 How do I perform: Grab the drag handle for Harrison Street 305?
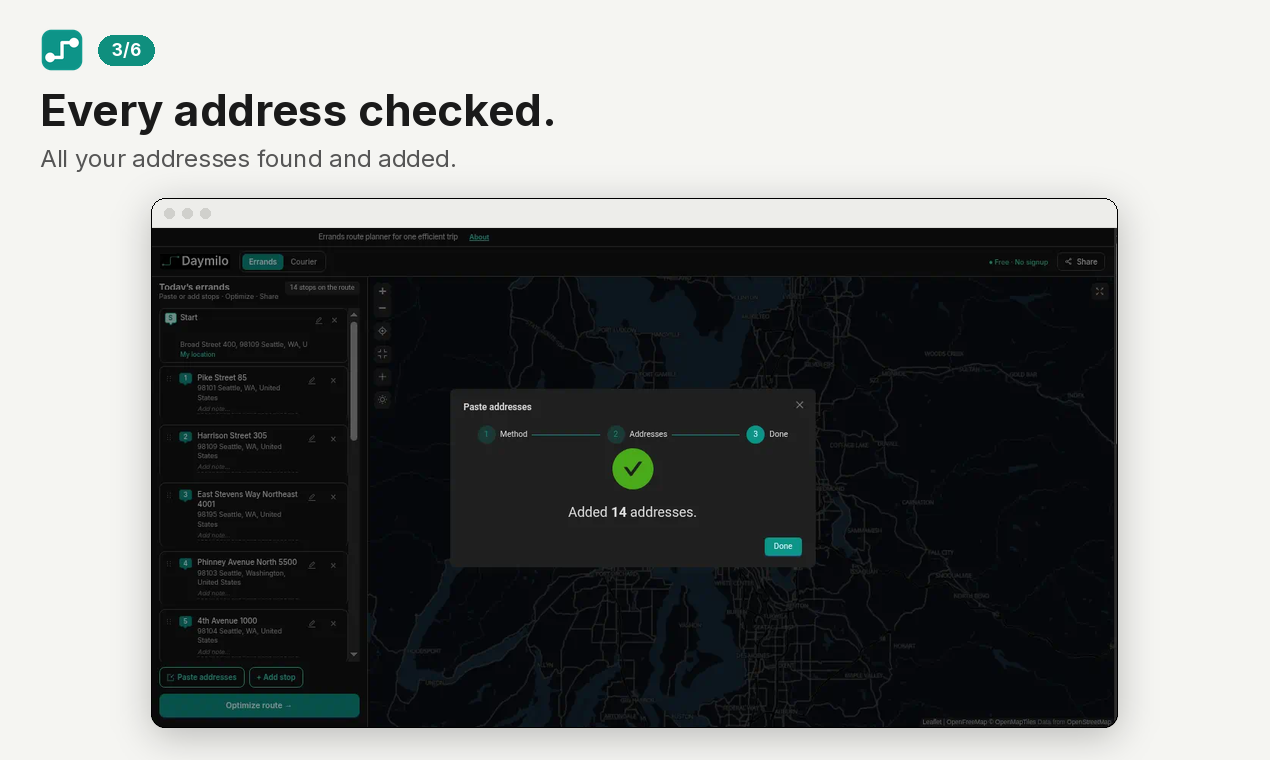[x=169, y=436]
